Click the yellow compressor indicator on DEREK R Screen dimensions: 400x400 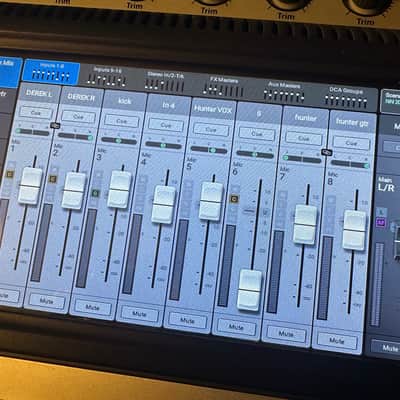coord(53,179)
